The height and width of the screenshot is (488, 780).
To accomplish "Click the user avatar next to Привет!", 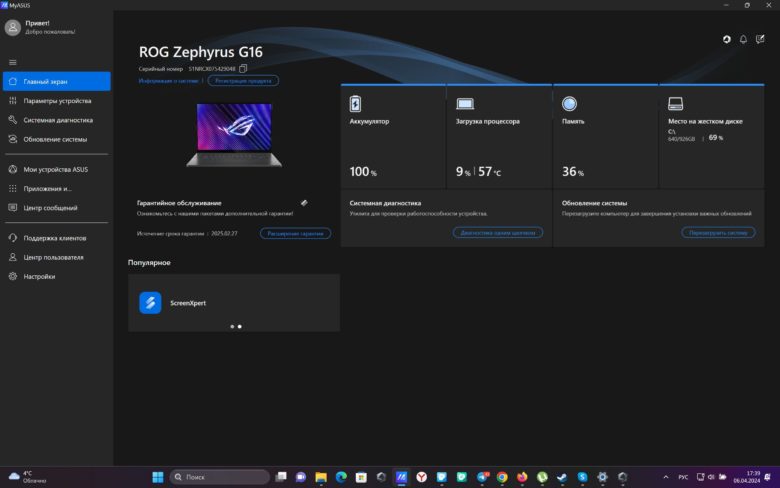I will [x=12, y=27].
